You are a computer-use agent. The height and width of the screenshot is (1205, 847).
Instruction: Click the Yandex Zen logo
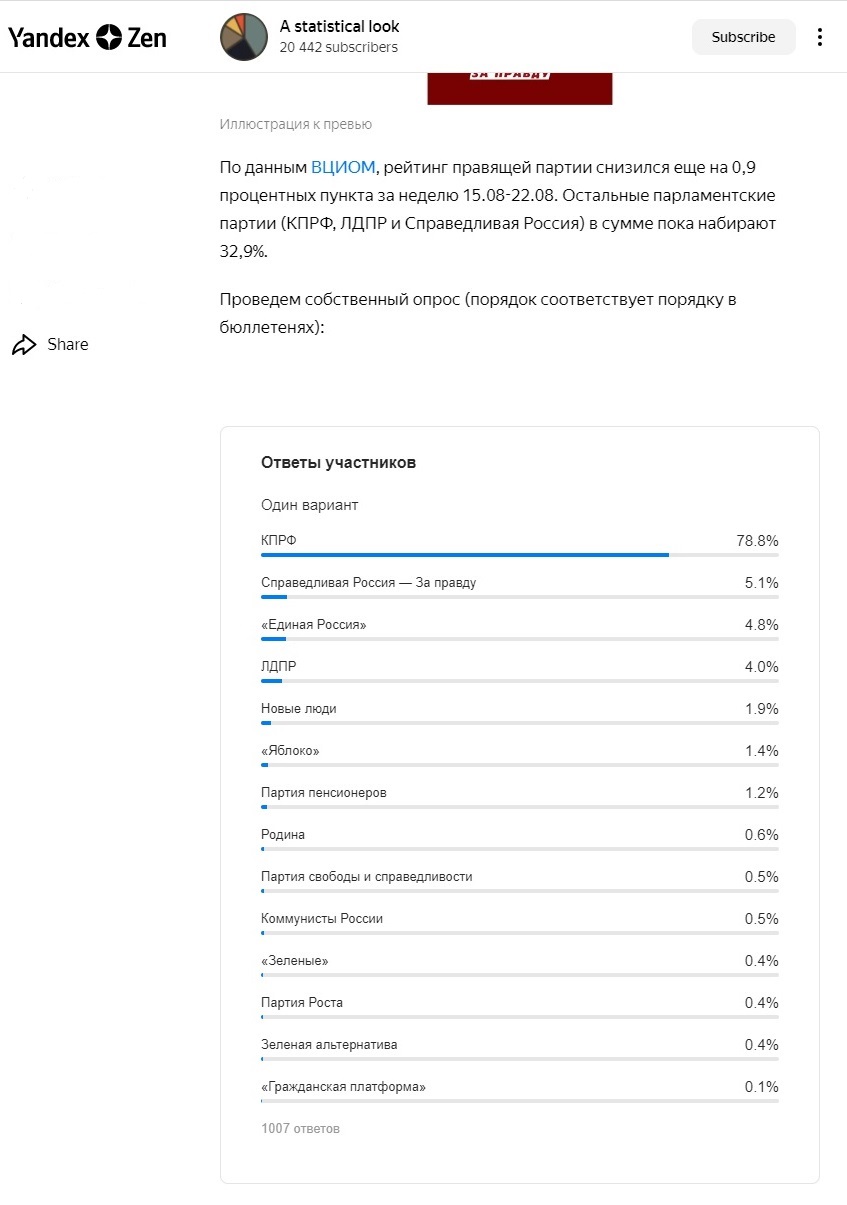(x=88, y=38)
